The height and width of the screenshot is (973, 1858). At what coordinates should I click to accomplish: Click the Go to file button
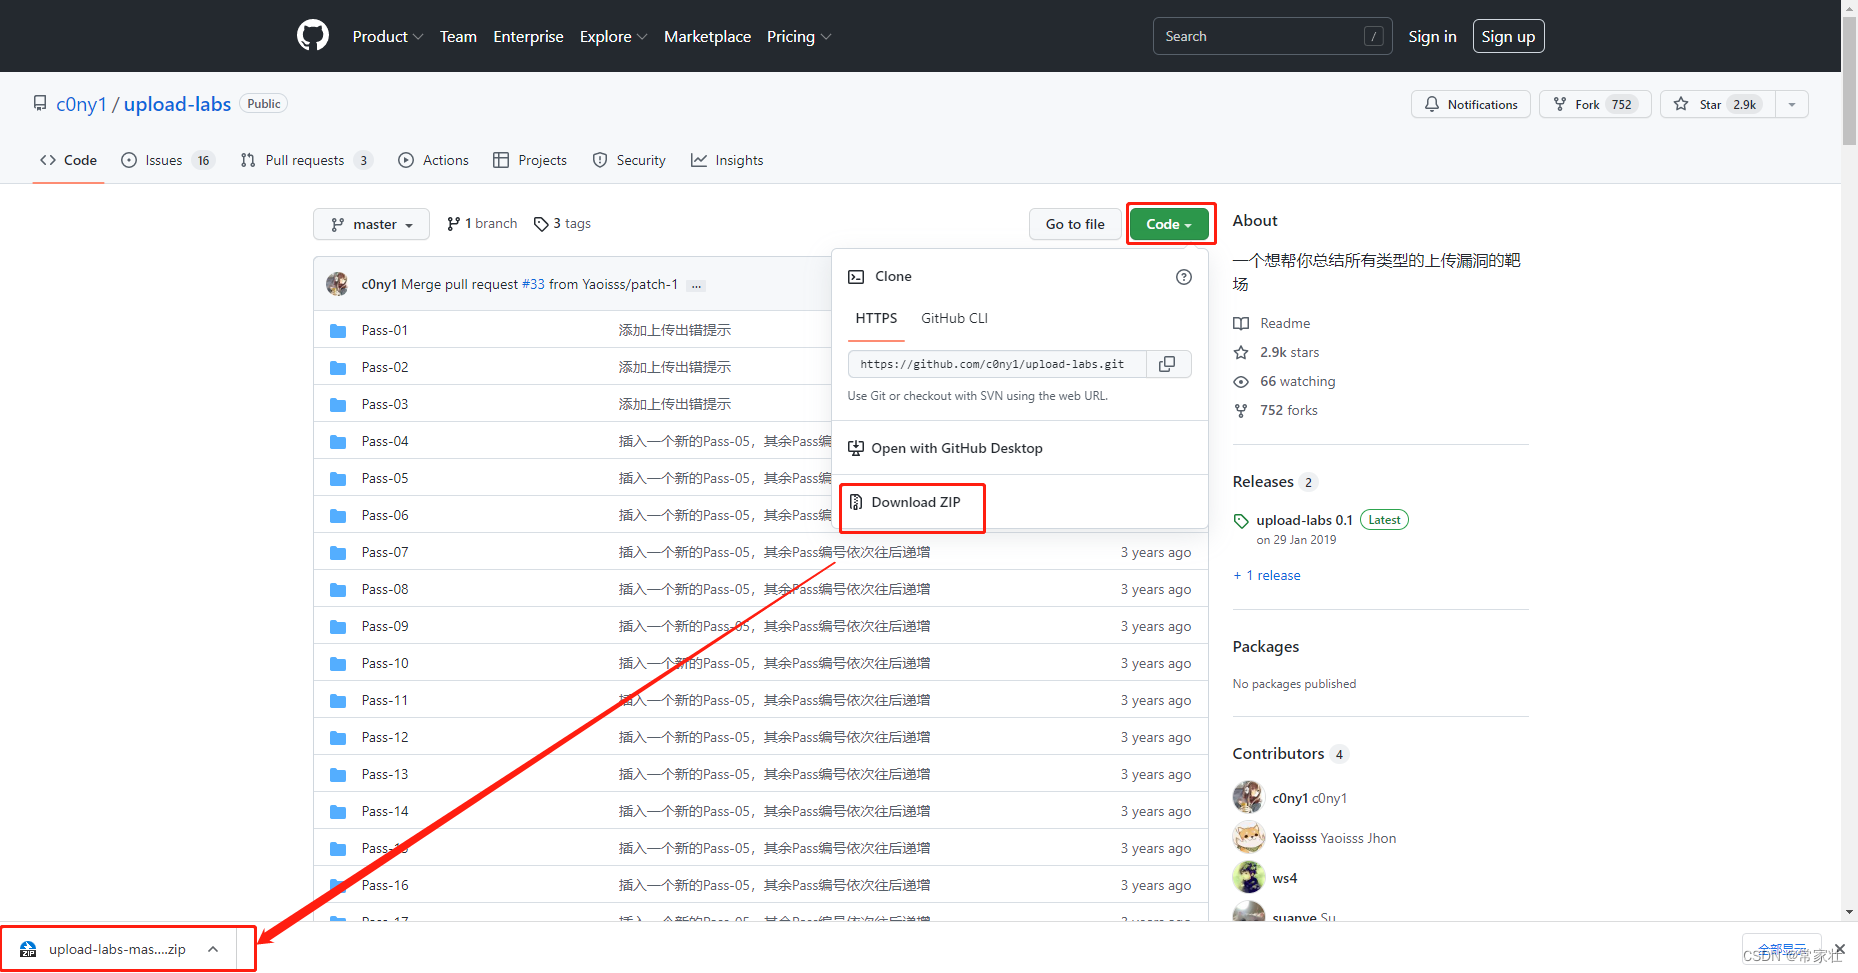pos(1075,224)
